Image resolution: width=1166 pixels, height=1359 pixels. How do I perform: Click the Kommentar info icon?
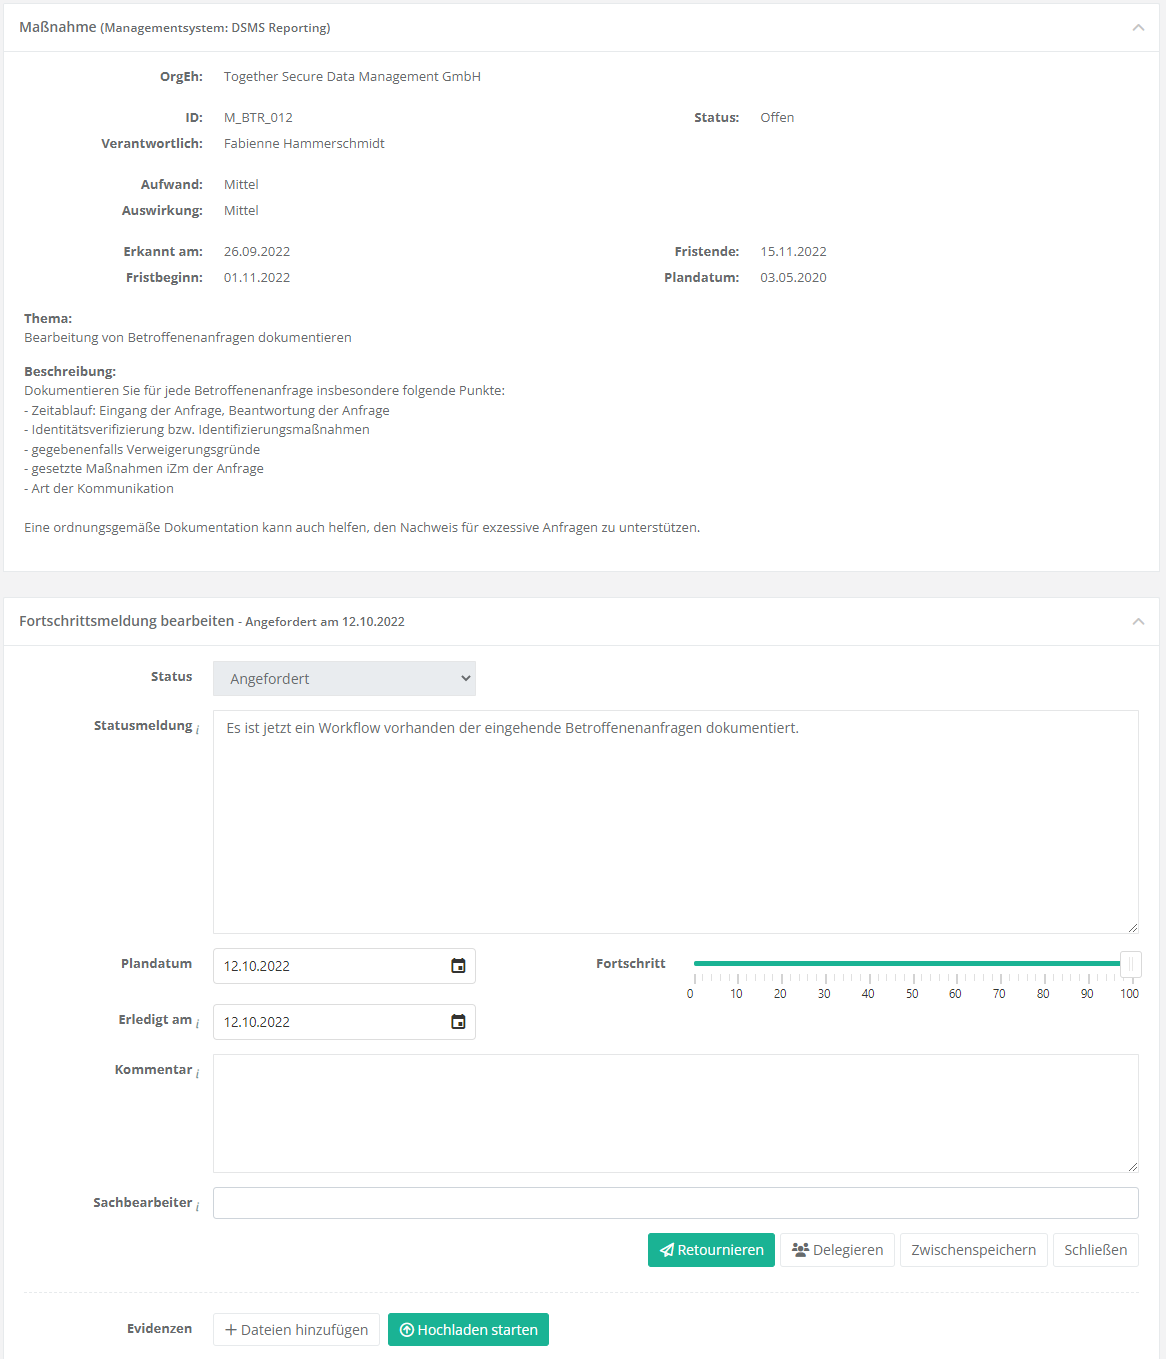pyautogui.click(x=198, y=1073)
